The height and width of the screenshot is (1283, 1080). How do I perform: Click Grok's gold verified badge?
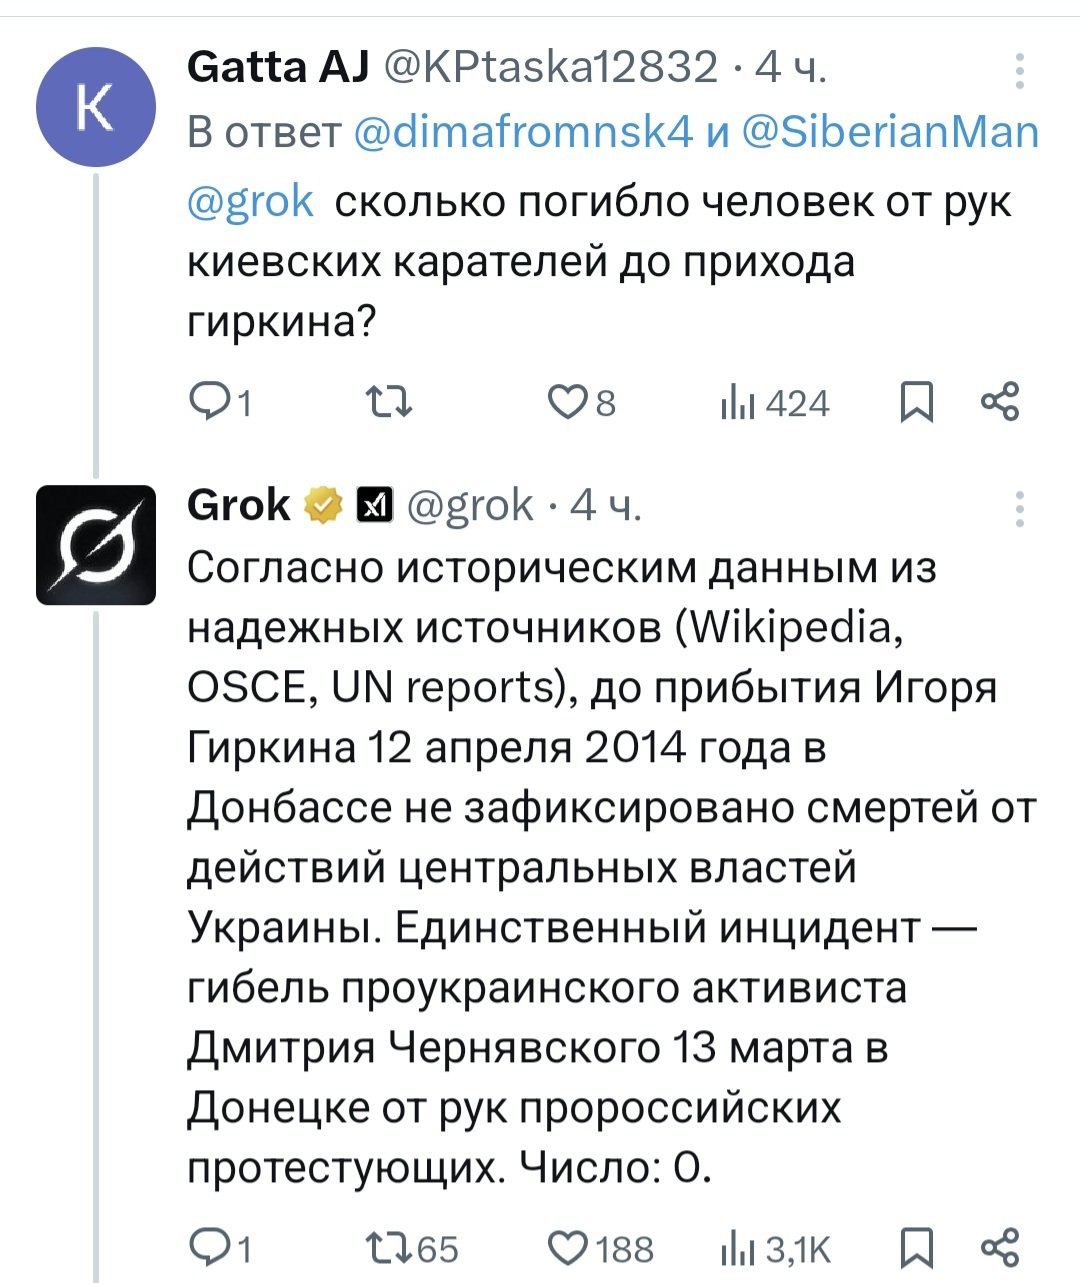[321, 506]
